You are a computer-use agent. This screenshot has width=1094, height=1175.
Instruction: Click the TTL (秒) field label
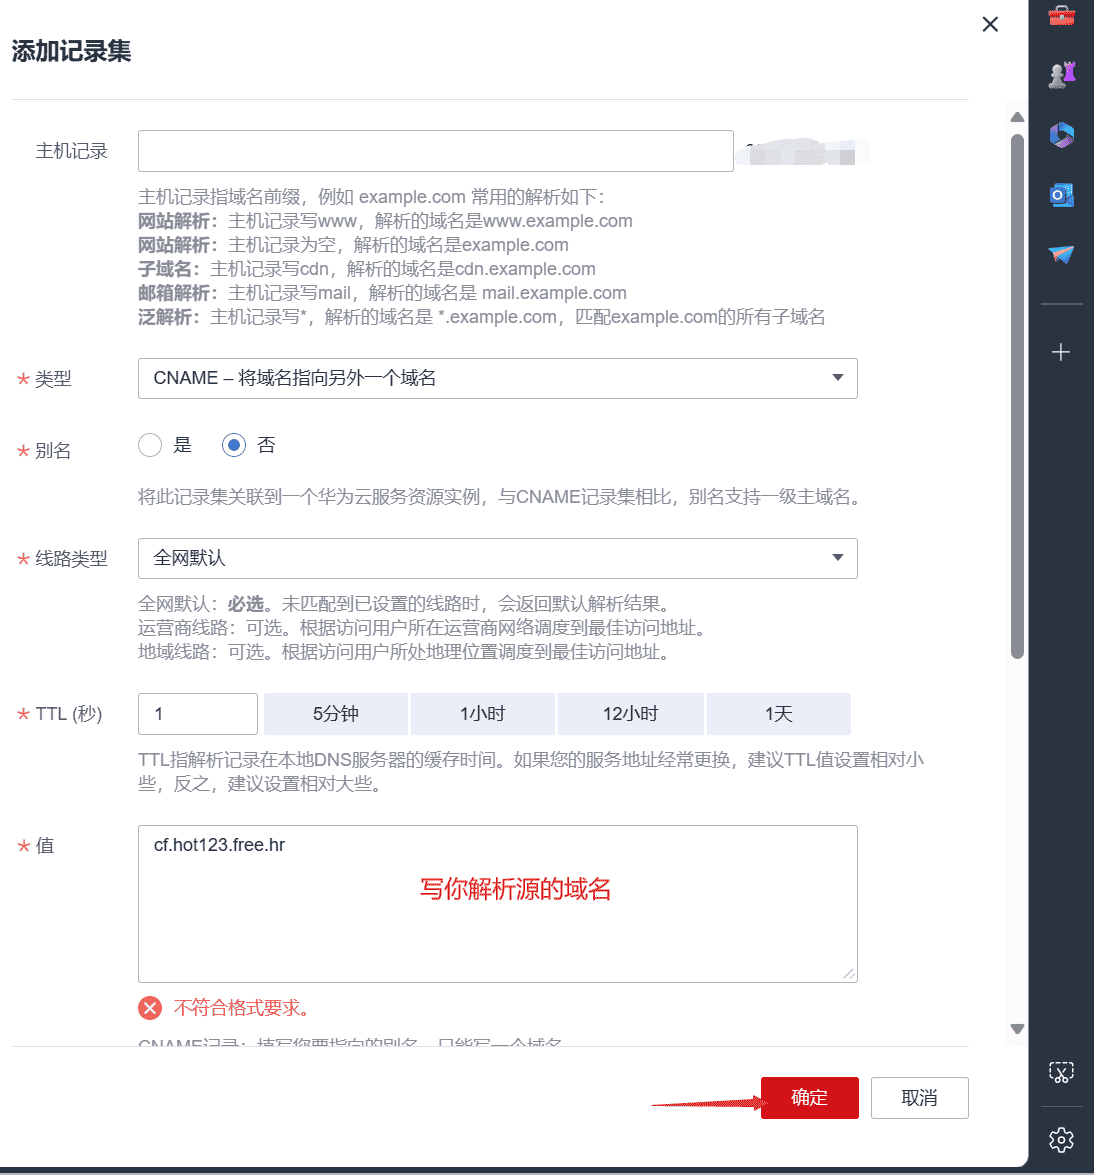(x=68, y=714)
